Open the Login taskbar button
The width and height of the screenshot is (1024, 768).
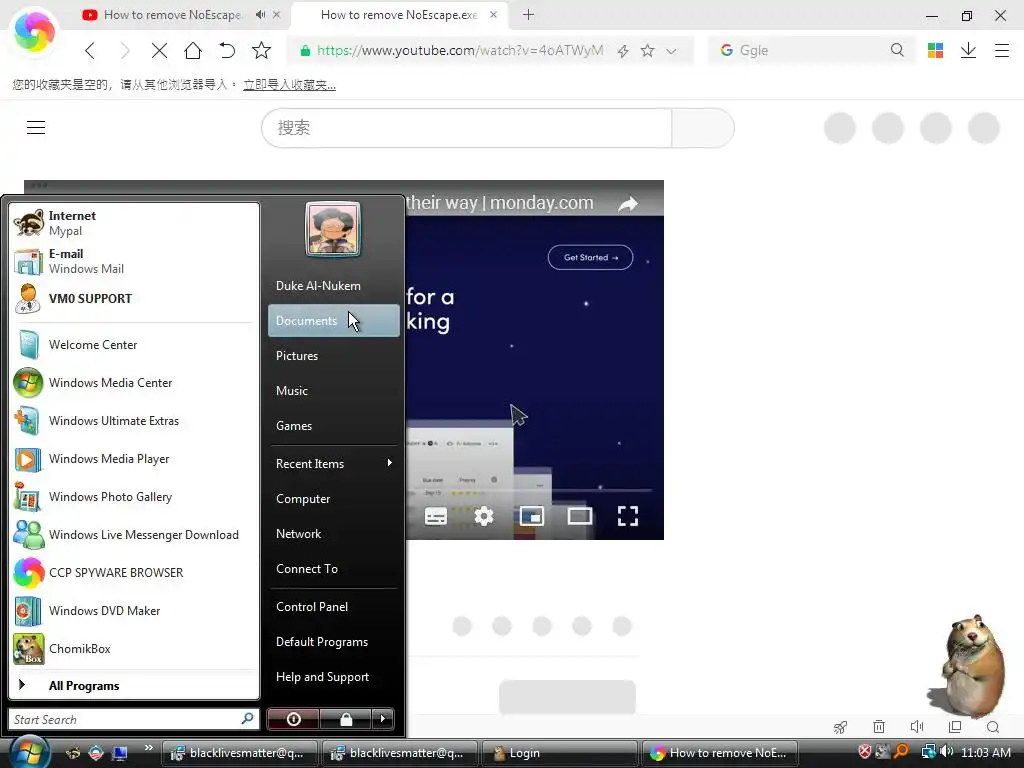560,753
